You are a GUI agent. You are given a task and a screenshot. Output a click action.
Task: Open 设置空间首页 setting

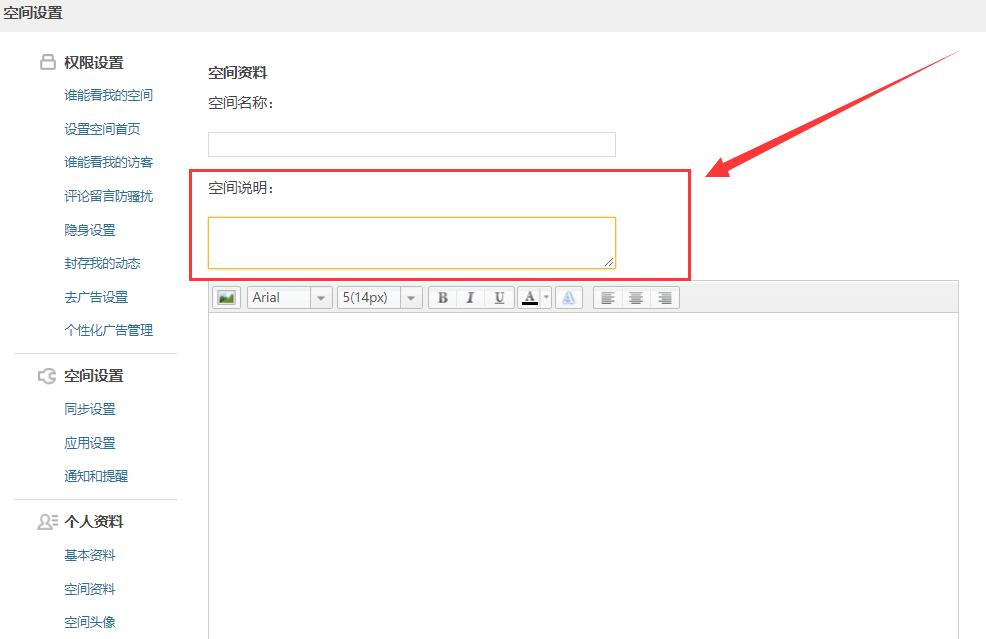click(x=102, y=129)
